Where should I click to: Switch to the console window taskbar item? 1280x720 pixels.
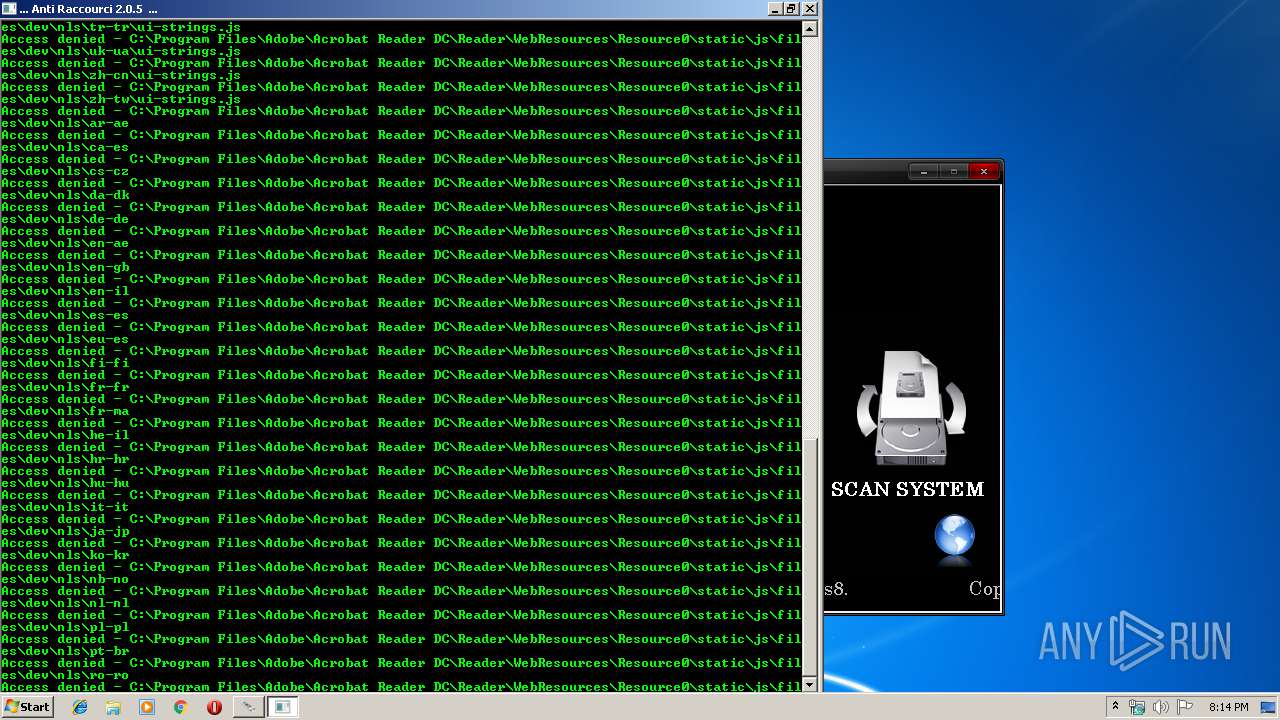[282, 707]
